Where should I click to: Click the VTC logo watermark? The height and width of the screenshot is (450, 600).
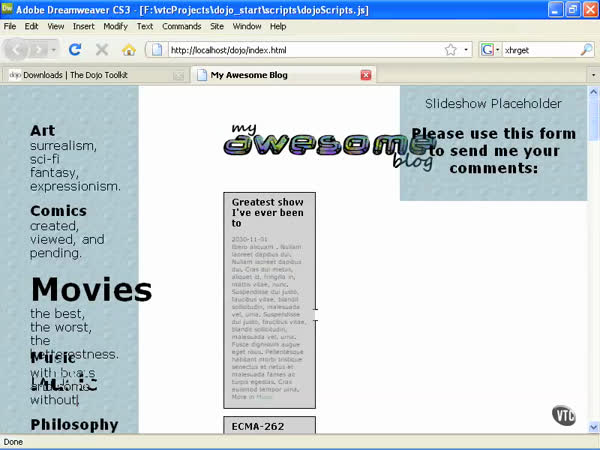pos(565,416)
